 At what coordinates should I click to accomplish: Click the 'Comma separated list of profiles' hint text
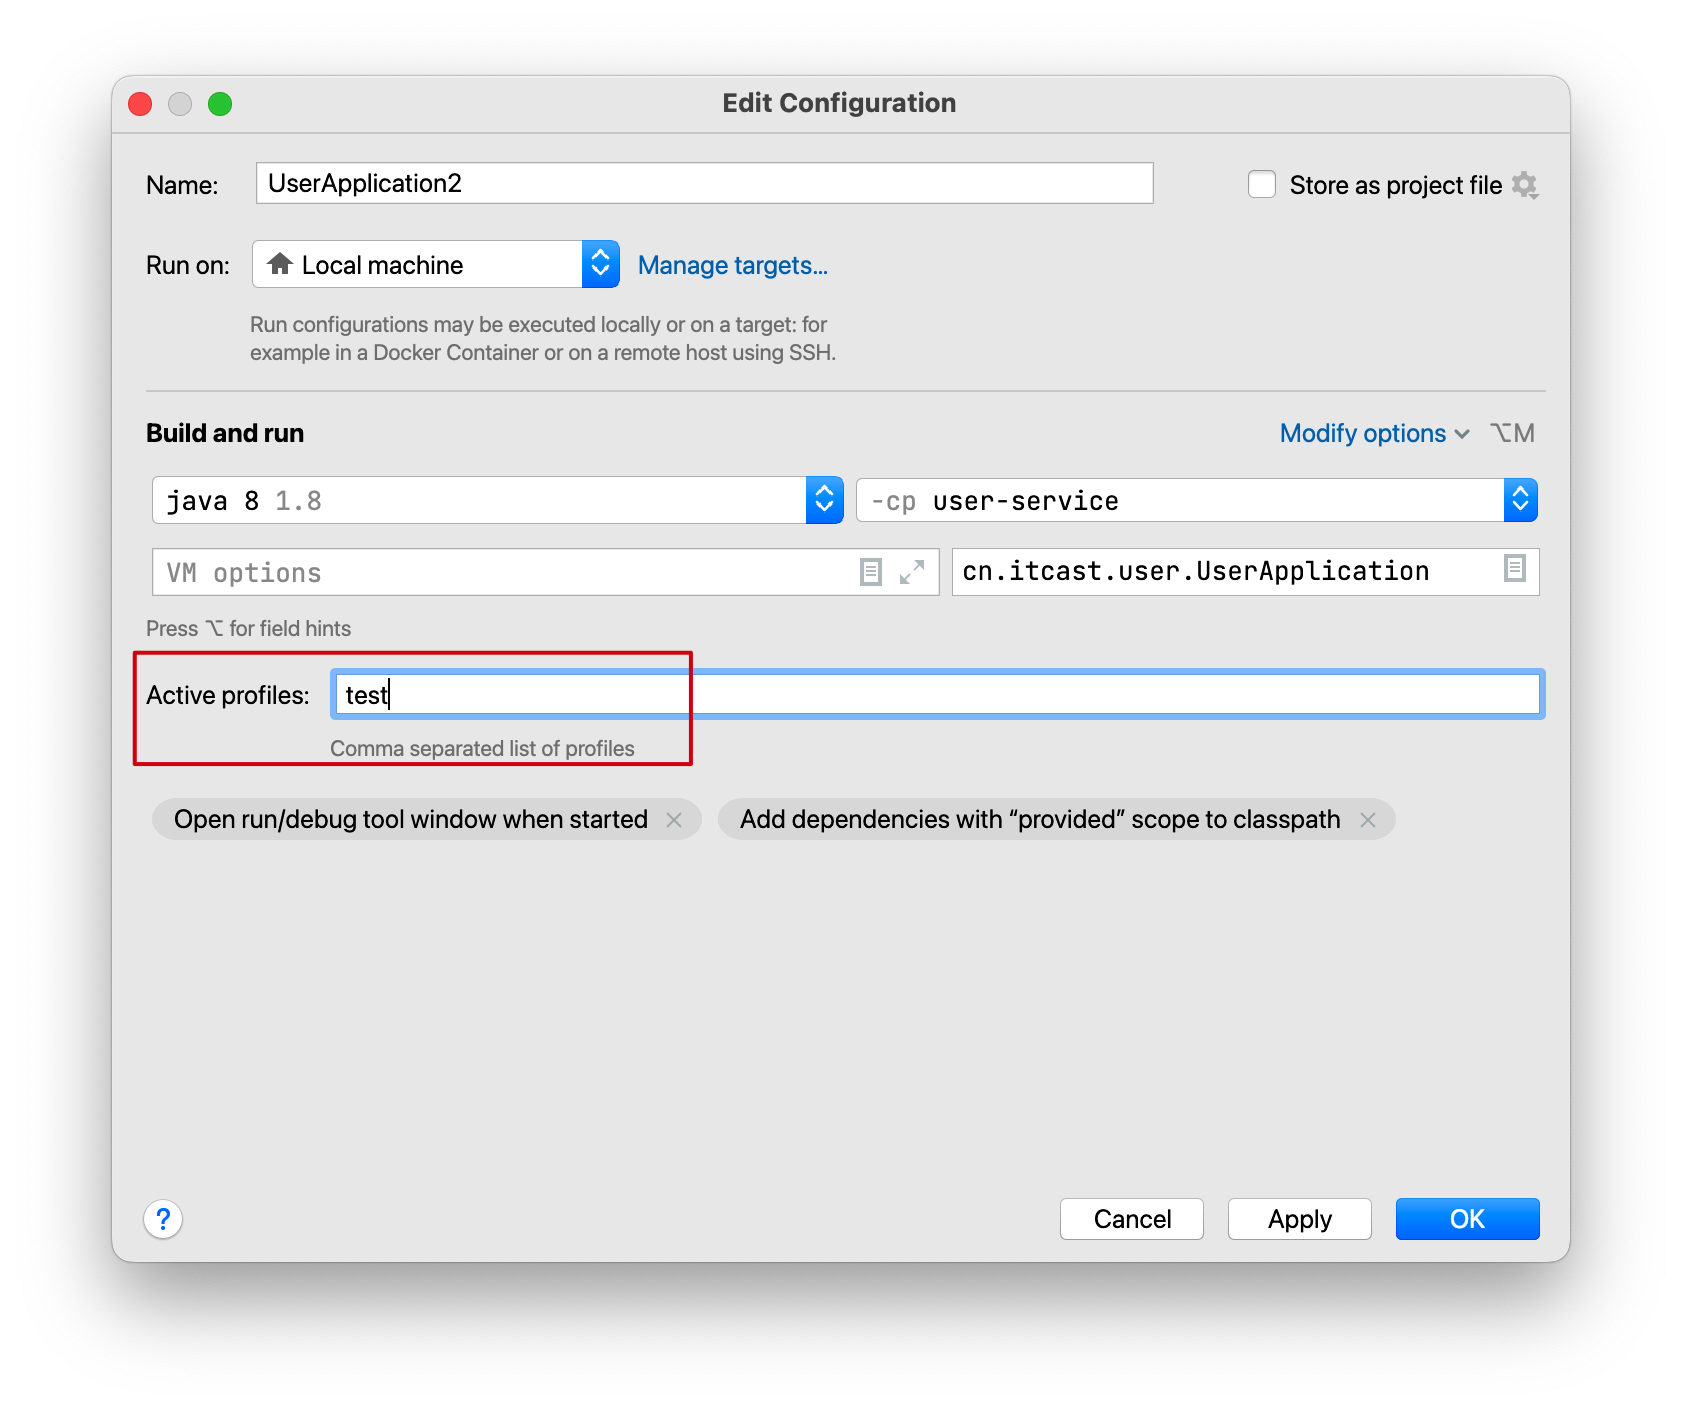coord(482,748)
